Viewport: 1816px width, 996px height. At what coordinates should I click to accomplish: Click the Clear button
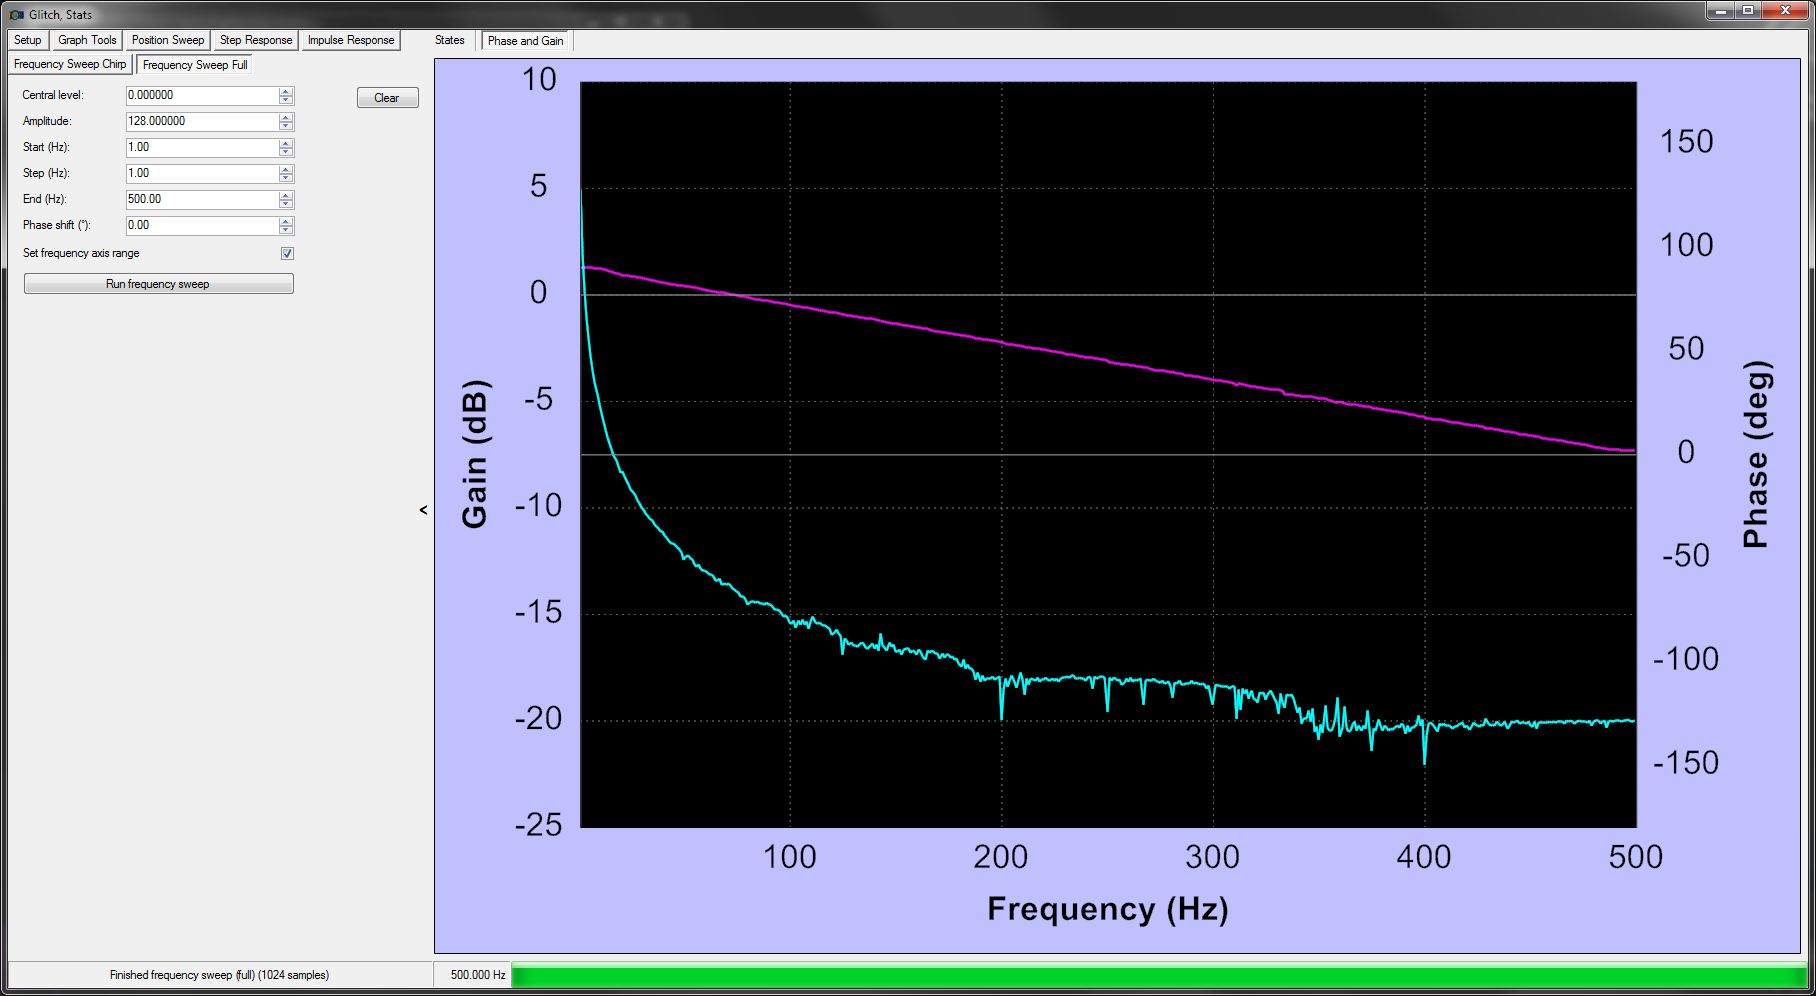tap(387, 97)
